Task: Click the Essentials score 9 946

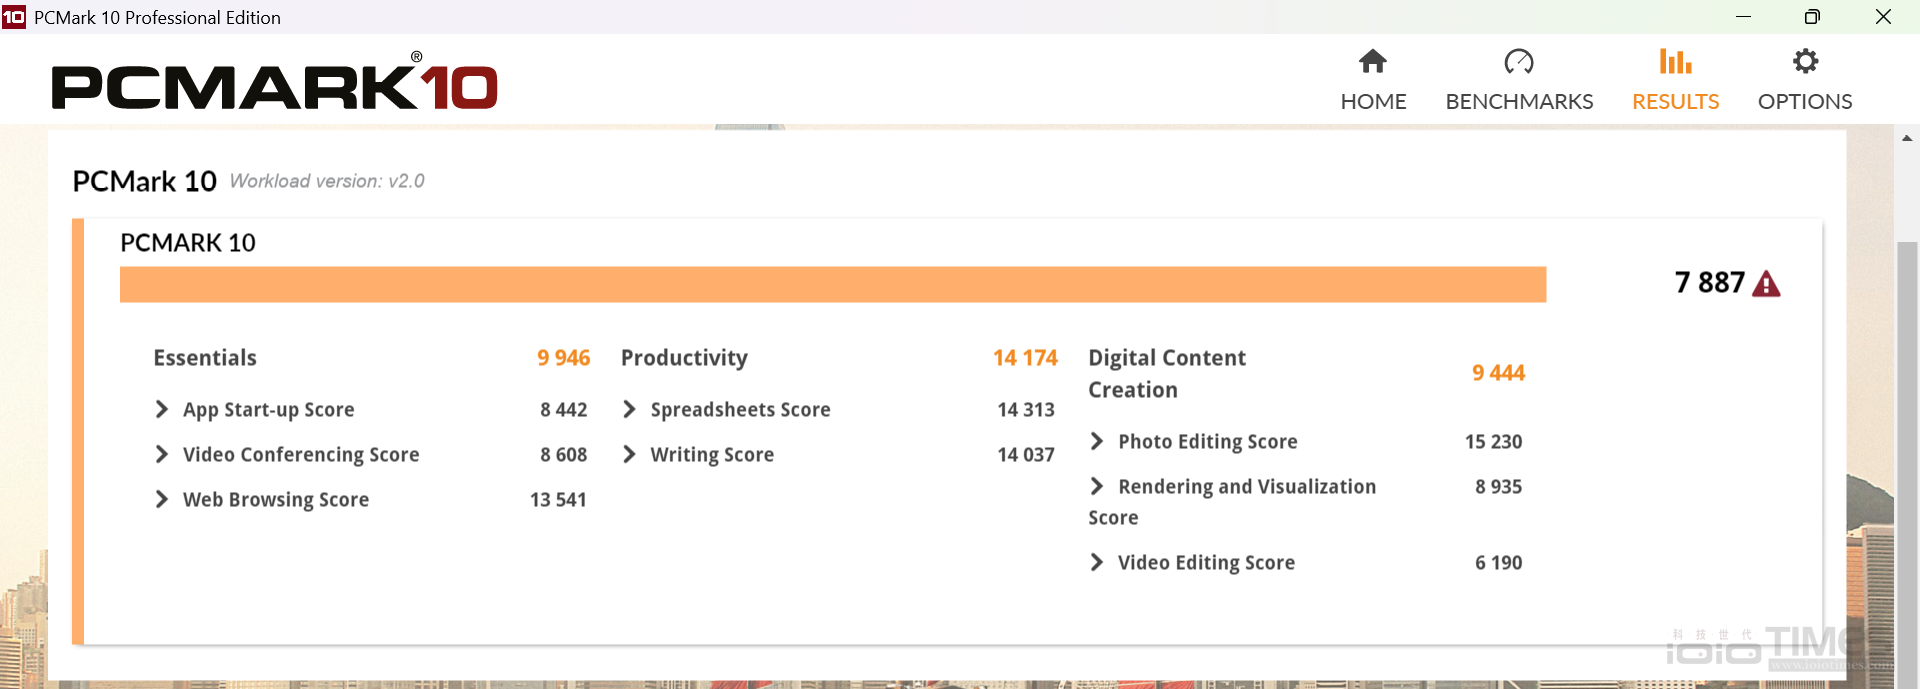Action: 564,358
